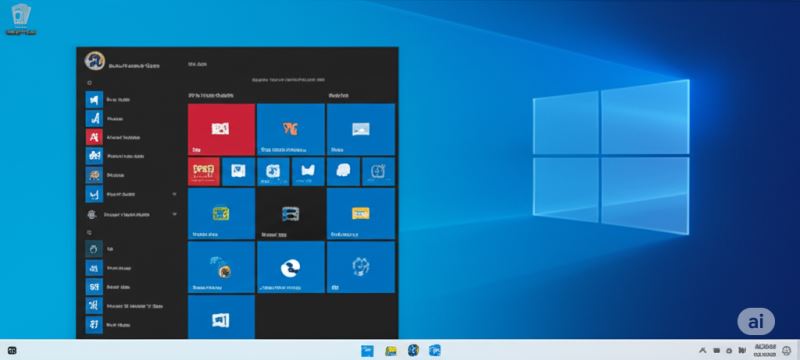Open the blue square app icon beside the globe

coord(435,350)
